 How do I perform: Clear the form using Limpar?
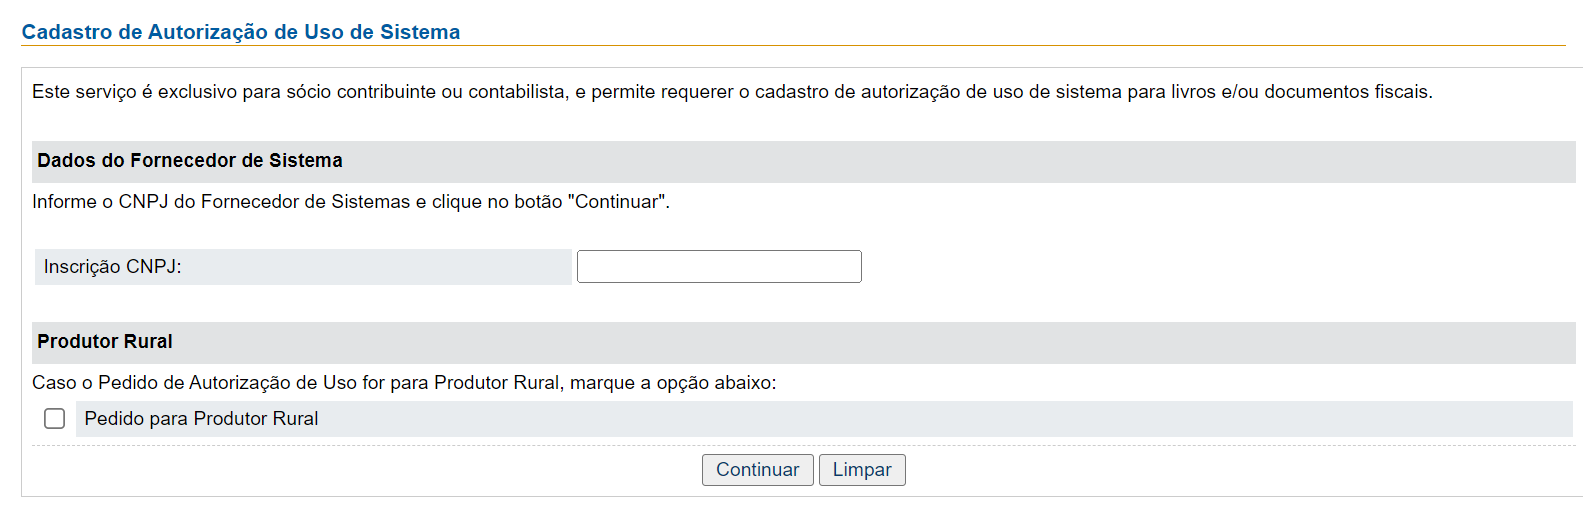(x=862, y=470)
